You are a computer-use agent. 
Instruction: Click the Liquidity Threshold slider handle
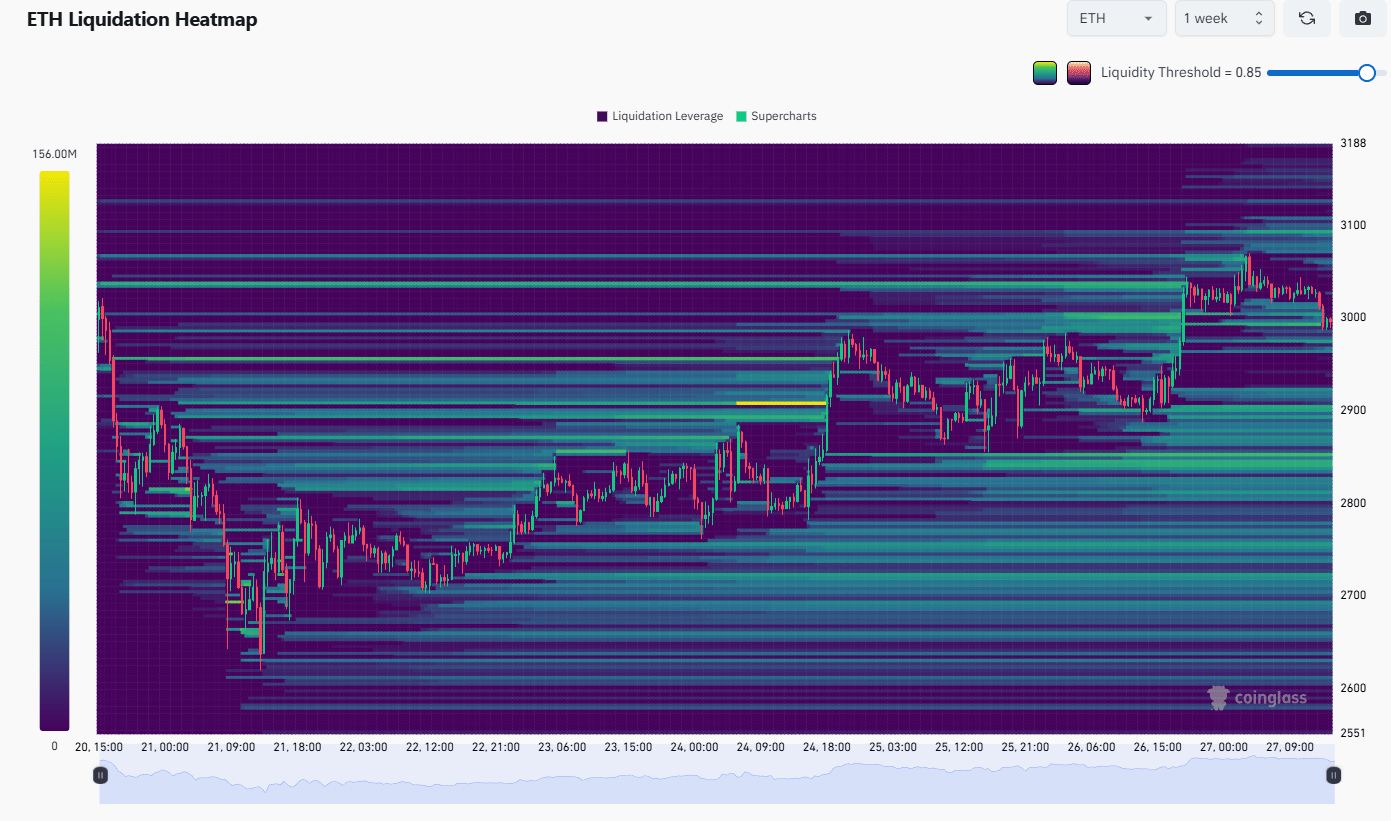(x=1367, y=72)
